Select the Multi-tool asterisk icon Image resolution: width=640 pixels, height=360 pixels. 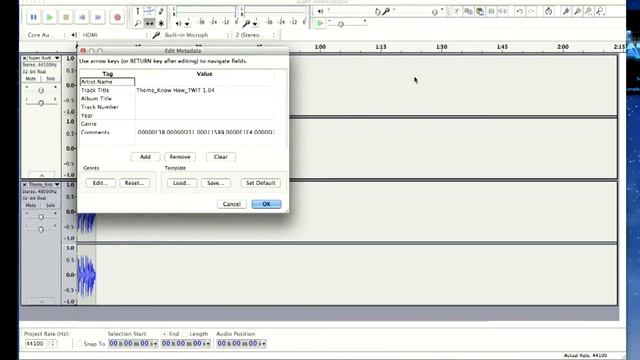(x=161, y=24)
